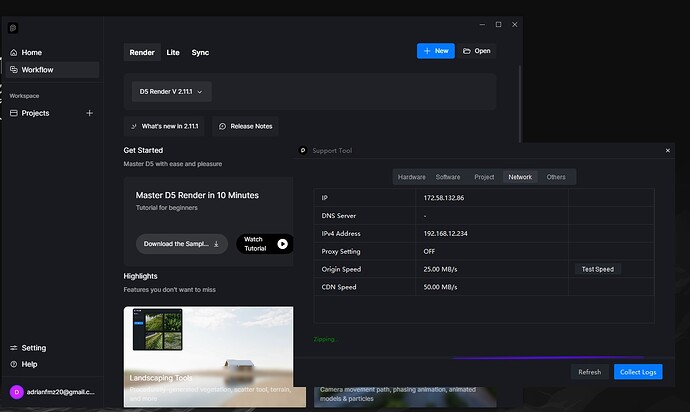Expand the D5 Render V 2.11.1 dropdown
Viewport: 690px width, 412px height.
171,92
